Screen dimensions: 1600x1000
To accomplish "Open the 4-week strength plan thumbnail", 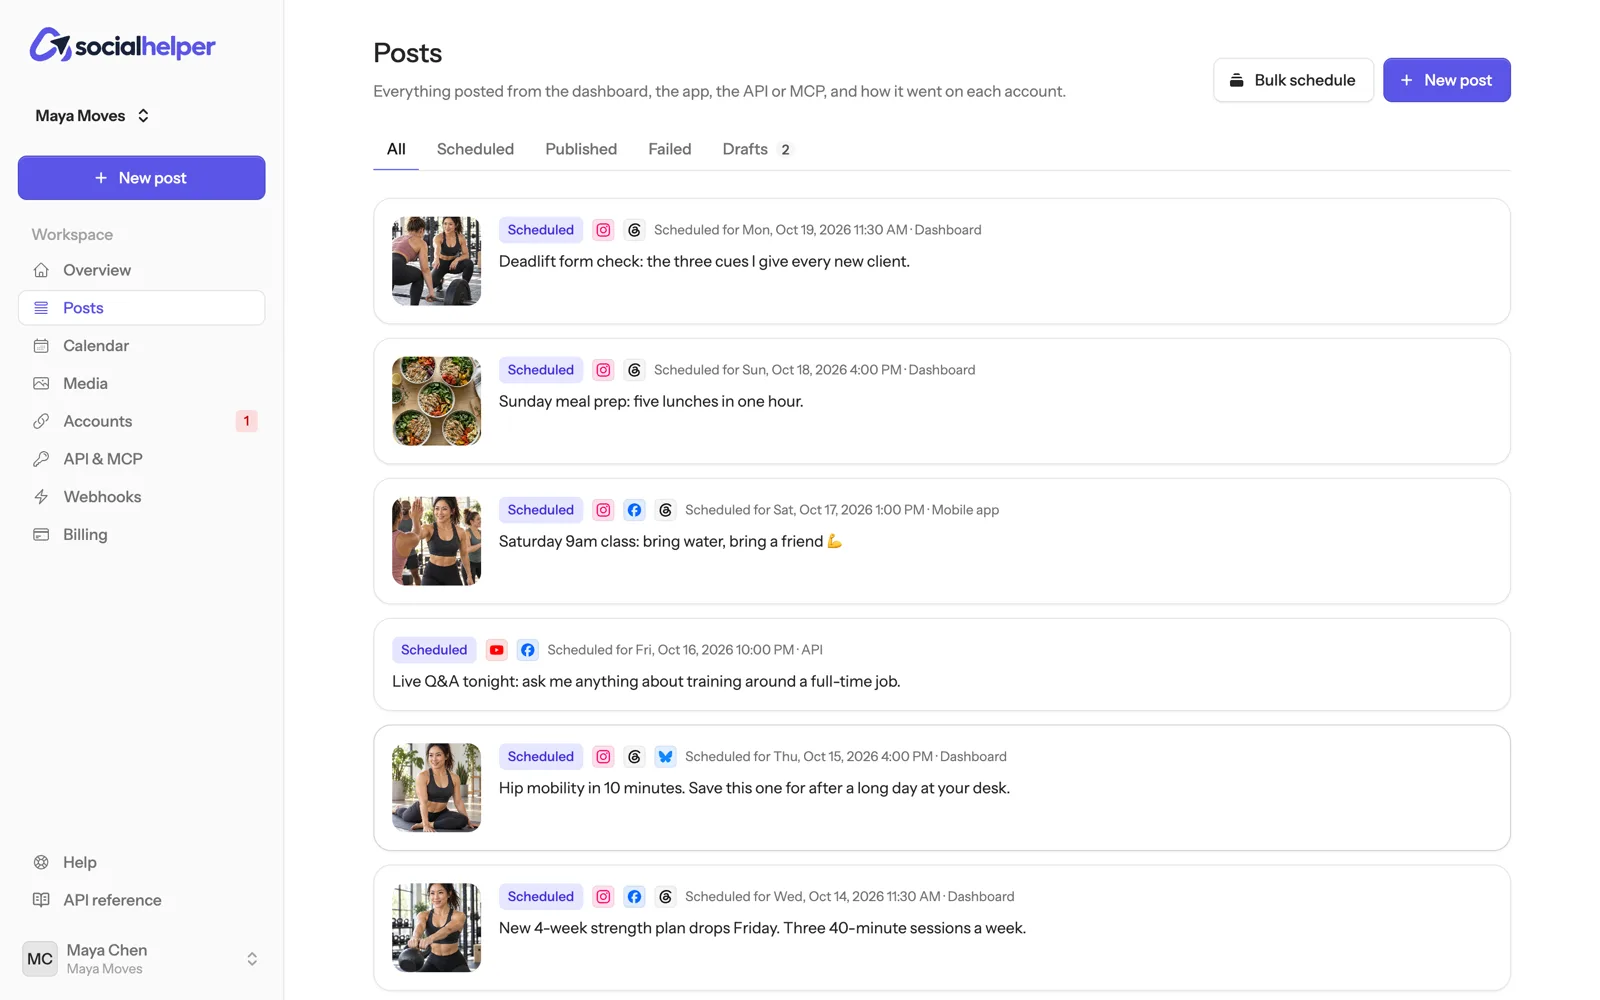I will [x=436, y=927].
